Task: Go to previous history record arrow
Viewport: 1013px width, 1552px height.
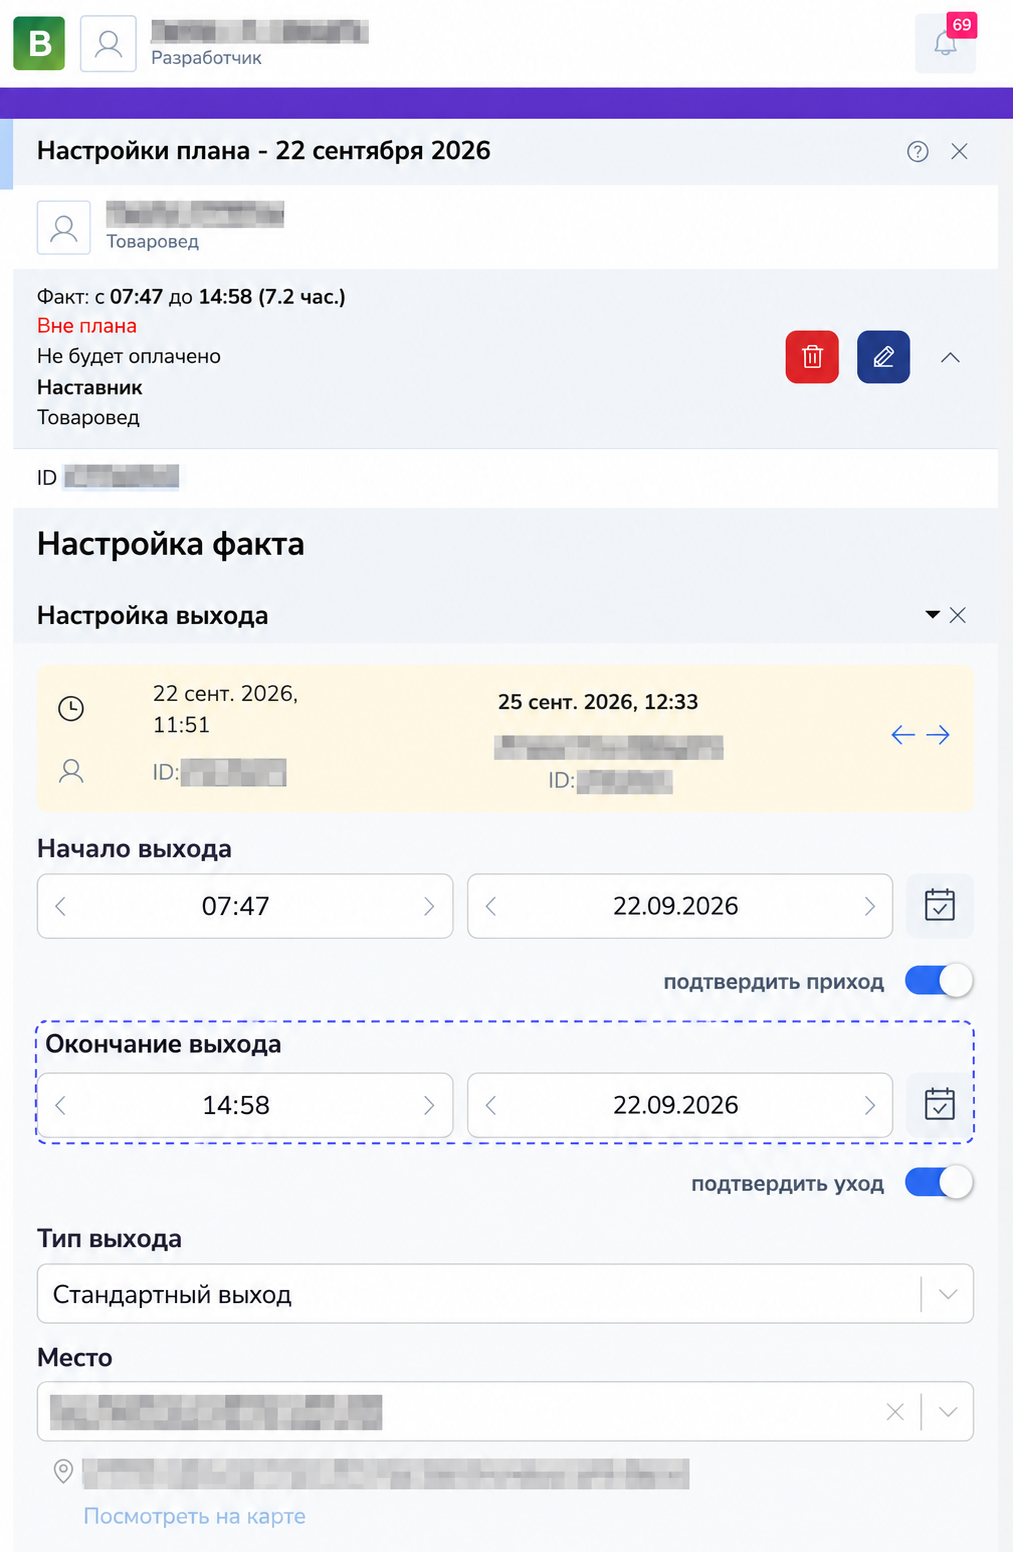Action: (x=903, y=735)
